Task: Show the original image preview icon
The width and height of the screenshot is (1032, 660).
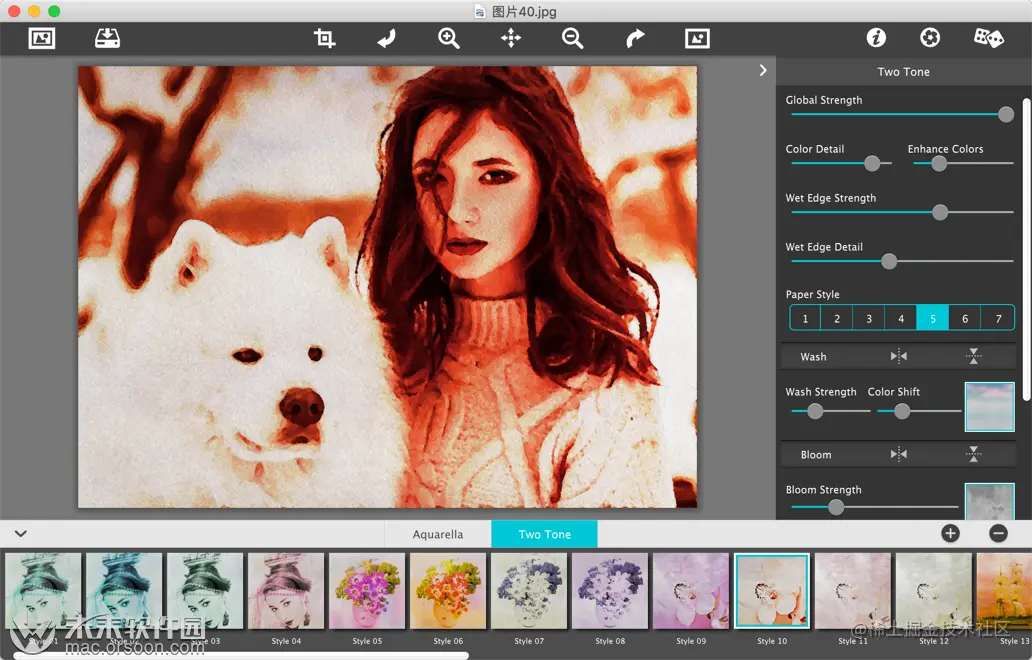Action: click(697, 38)
